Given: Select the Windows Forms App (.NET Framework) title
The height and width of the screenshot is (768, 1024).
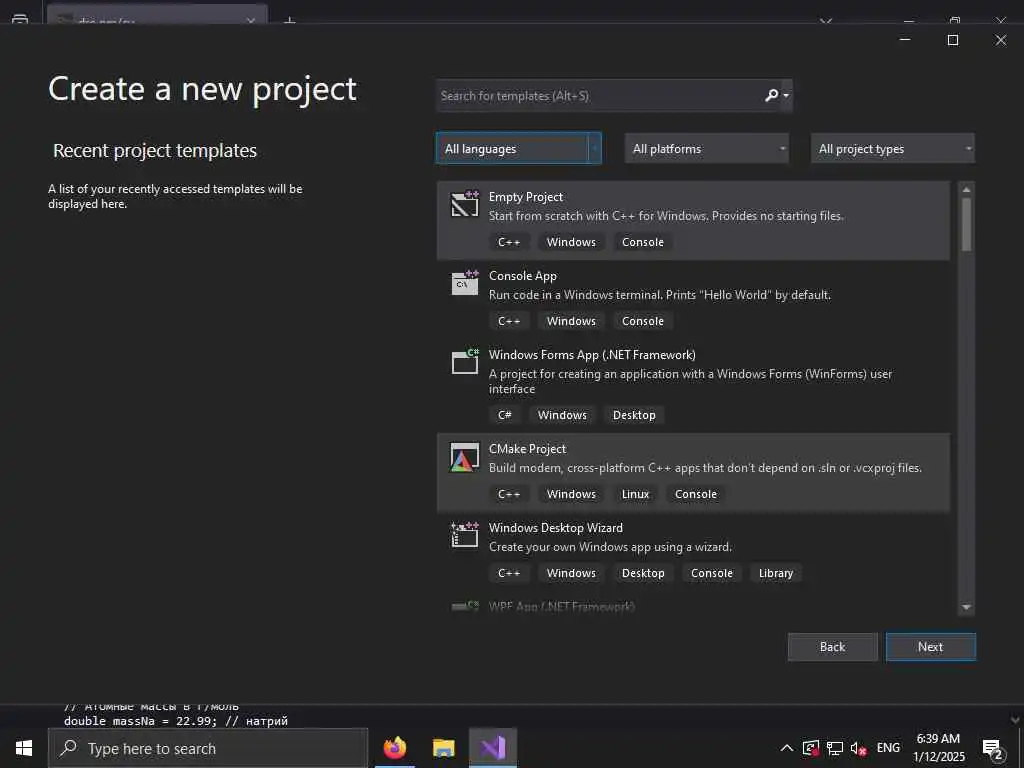Looking at the screenshot, I should (592, 355).
